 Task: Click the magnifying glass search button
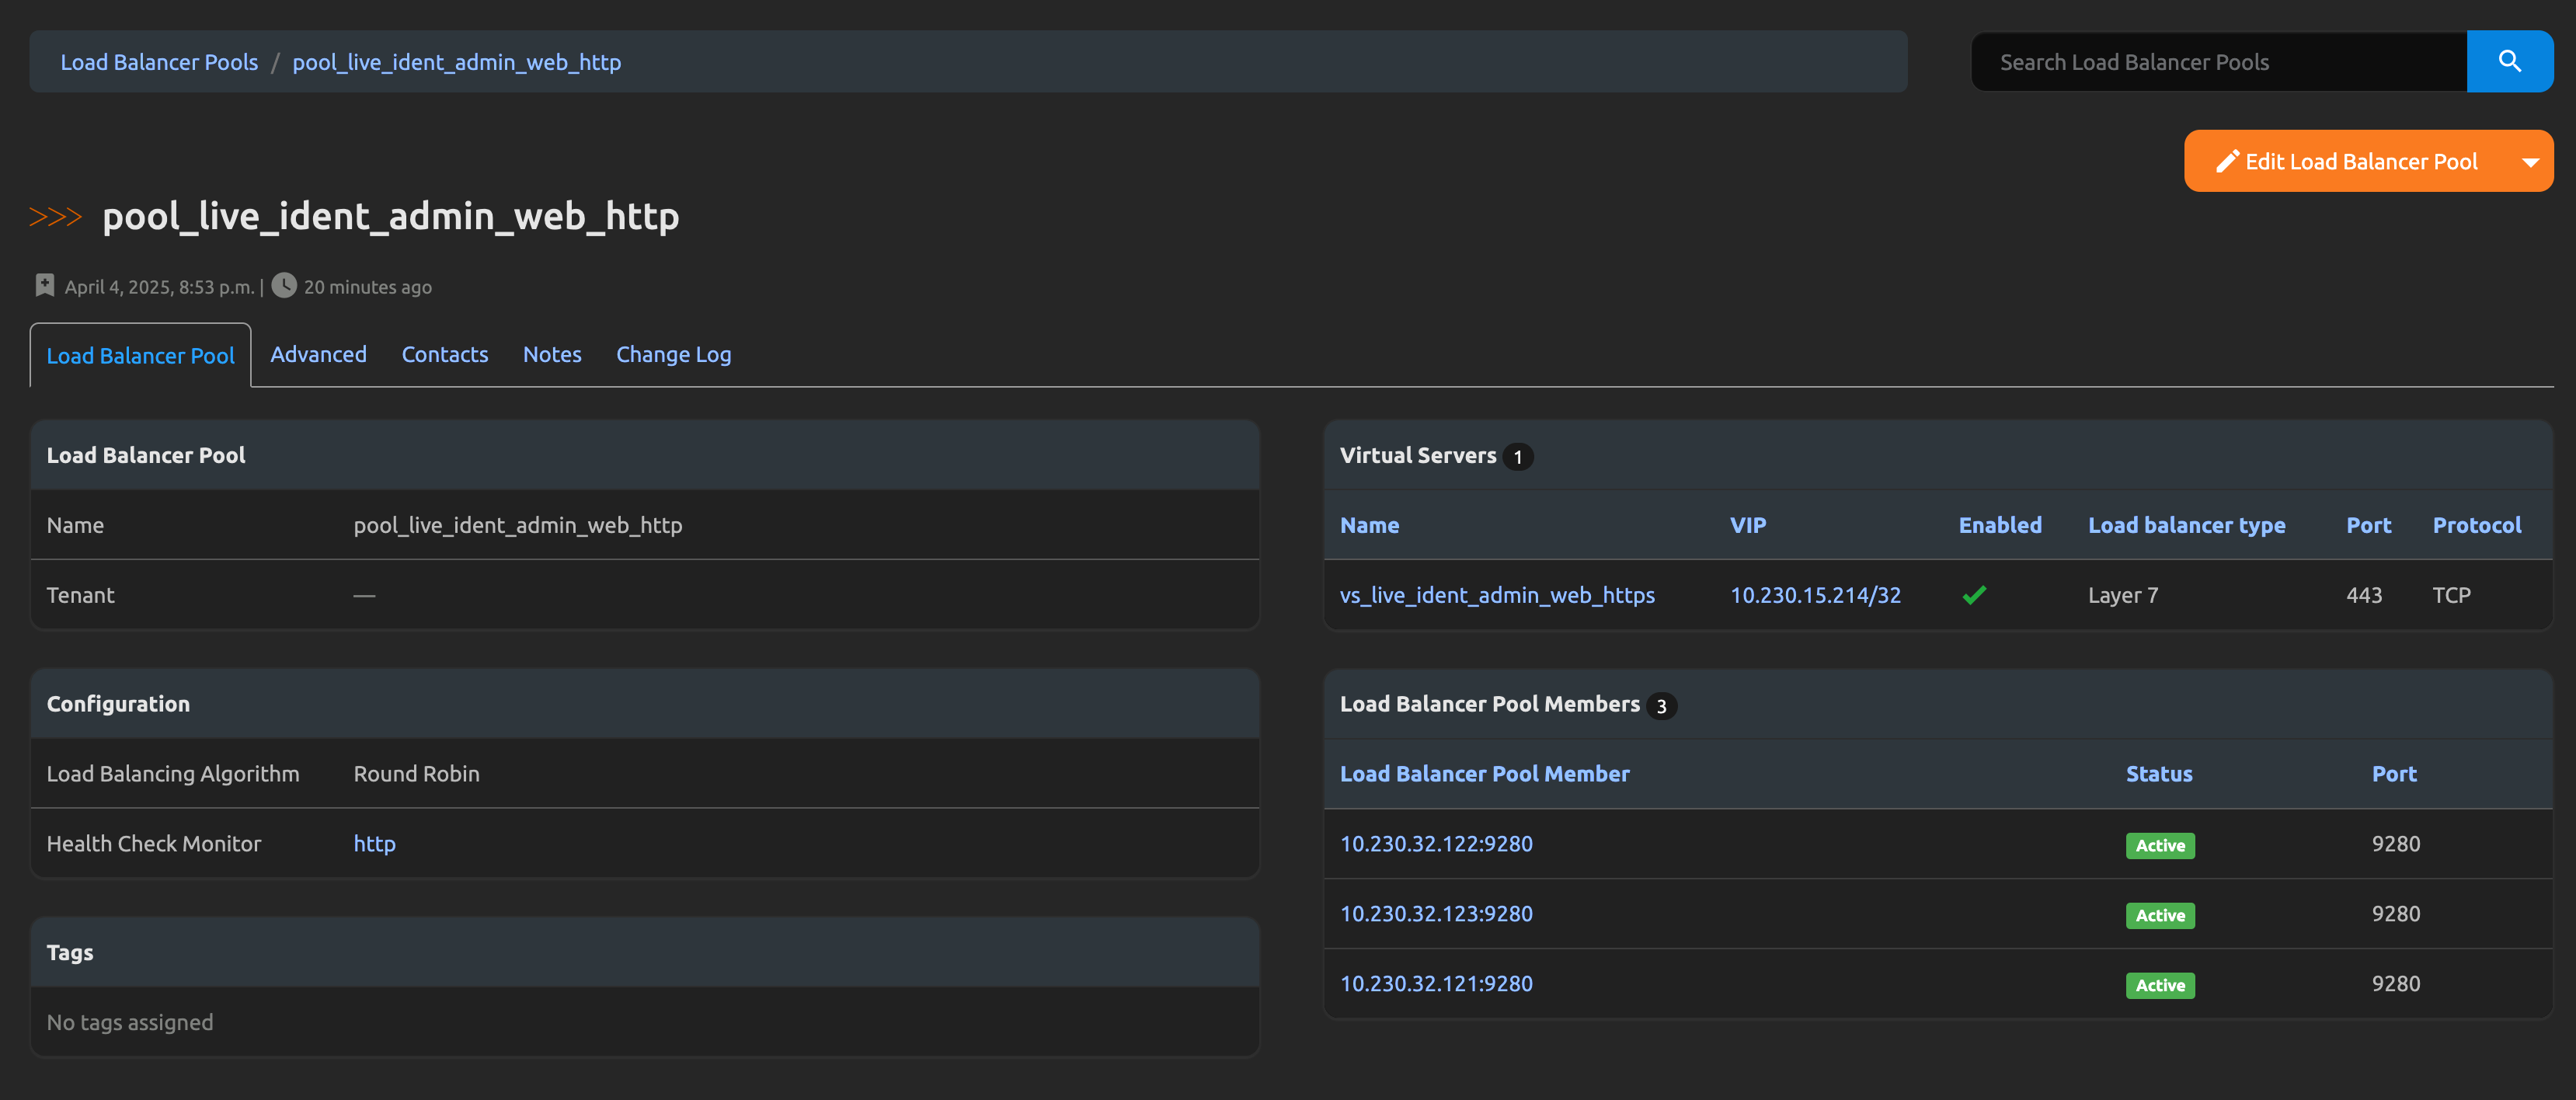tap(2509, 61)
